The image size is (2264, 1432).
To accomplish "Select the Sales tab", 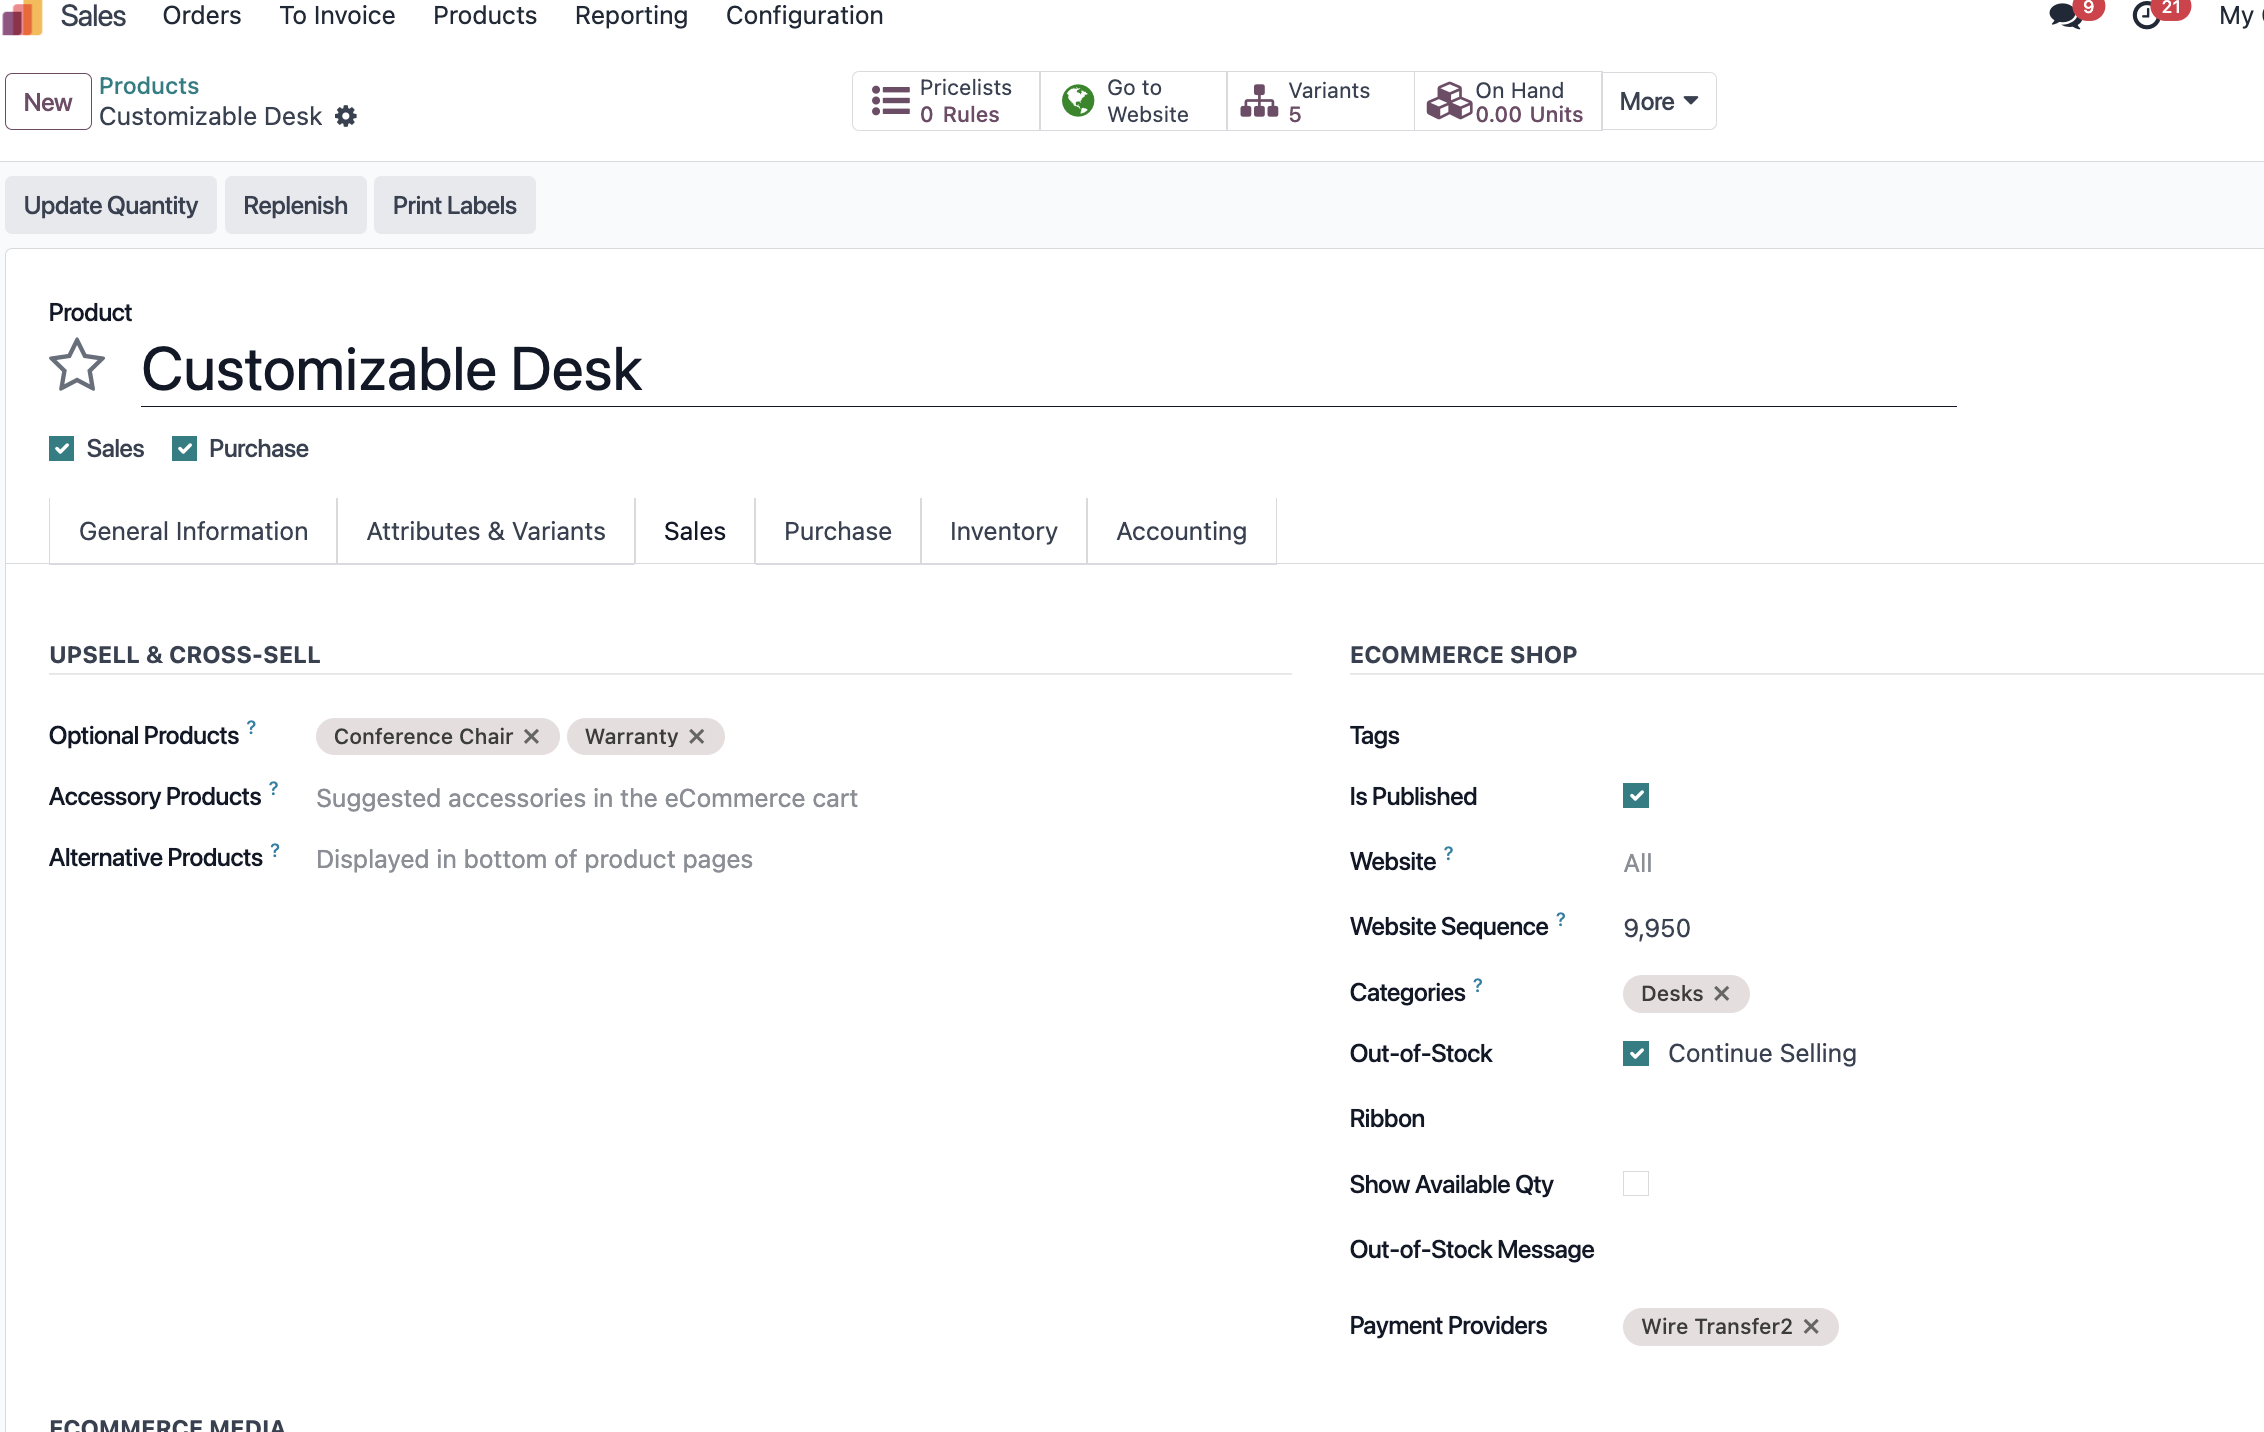I will tap(695, 531).
